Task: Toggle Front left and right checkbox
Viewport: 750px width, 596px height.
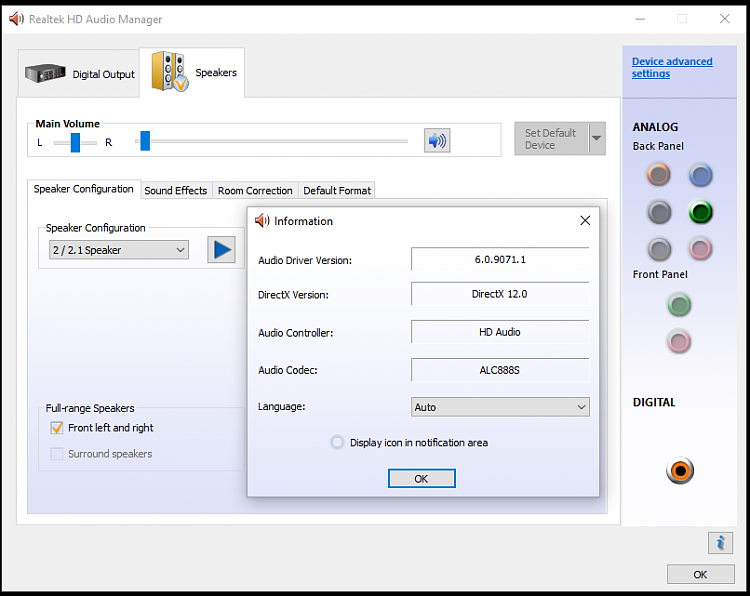Action: 57,428
